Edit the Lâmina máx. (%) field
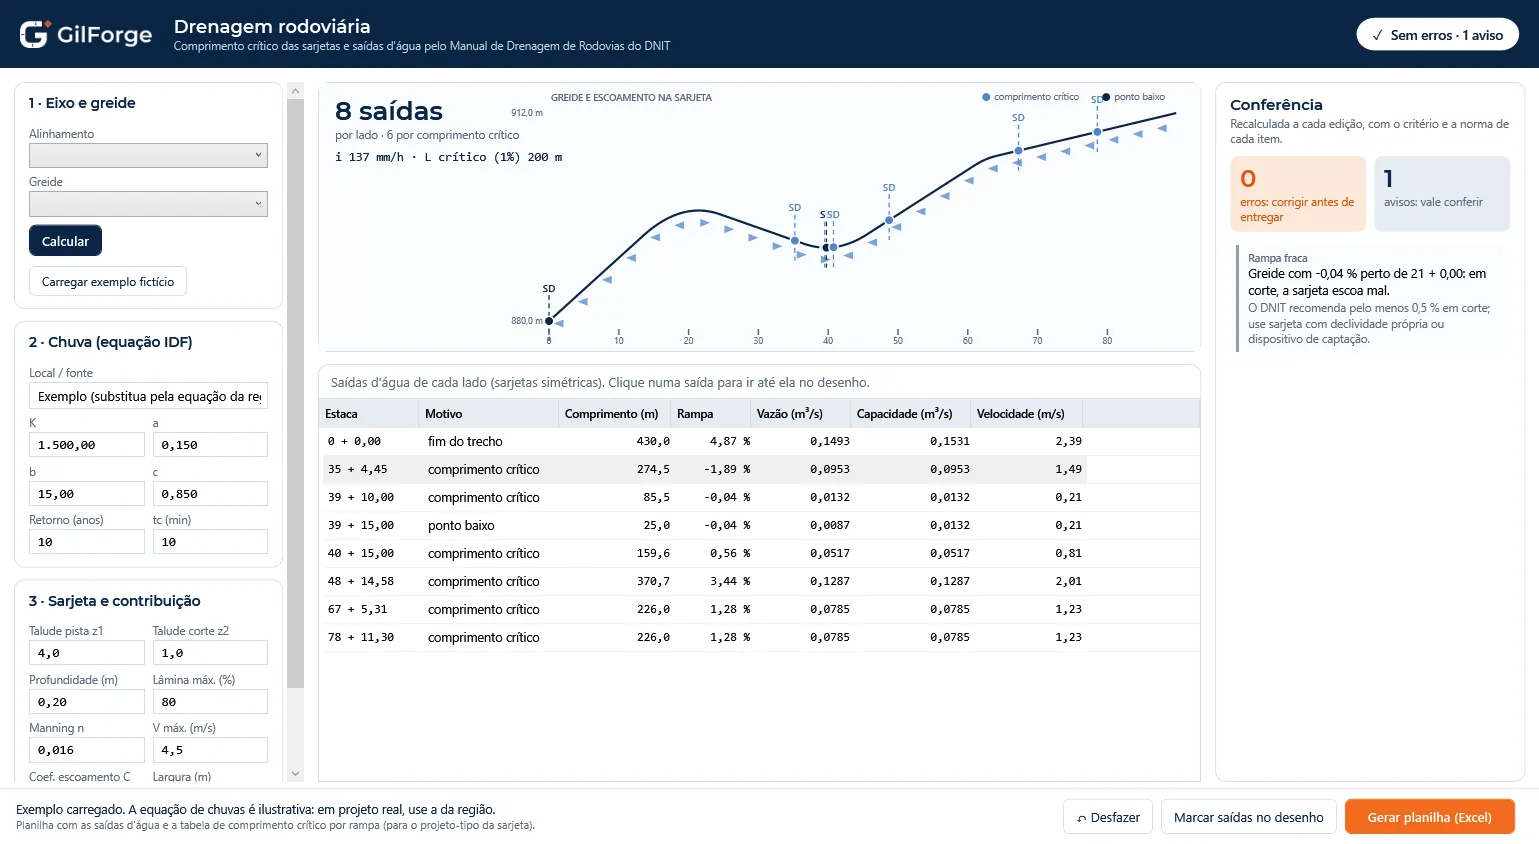Screen dimensions: 1539x844 pos(210,702)
